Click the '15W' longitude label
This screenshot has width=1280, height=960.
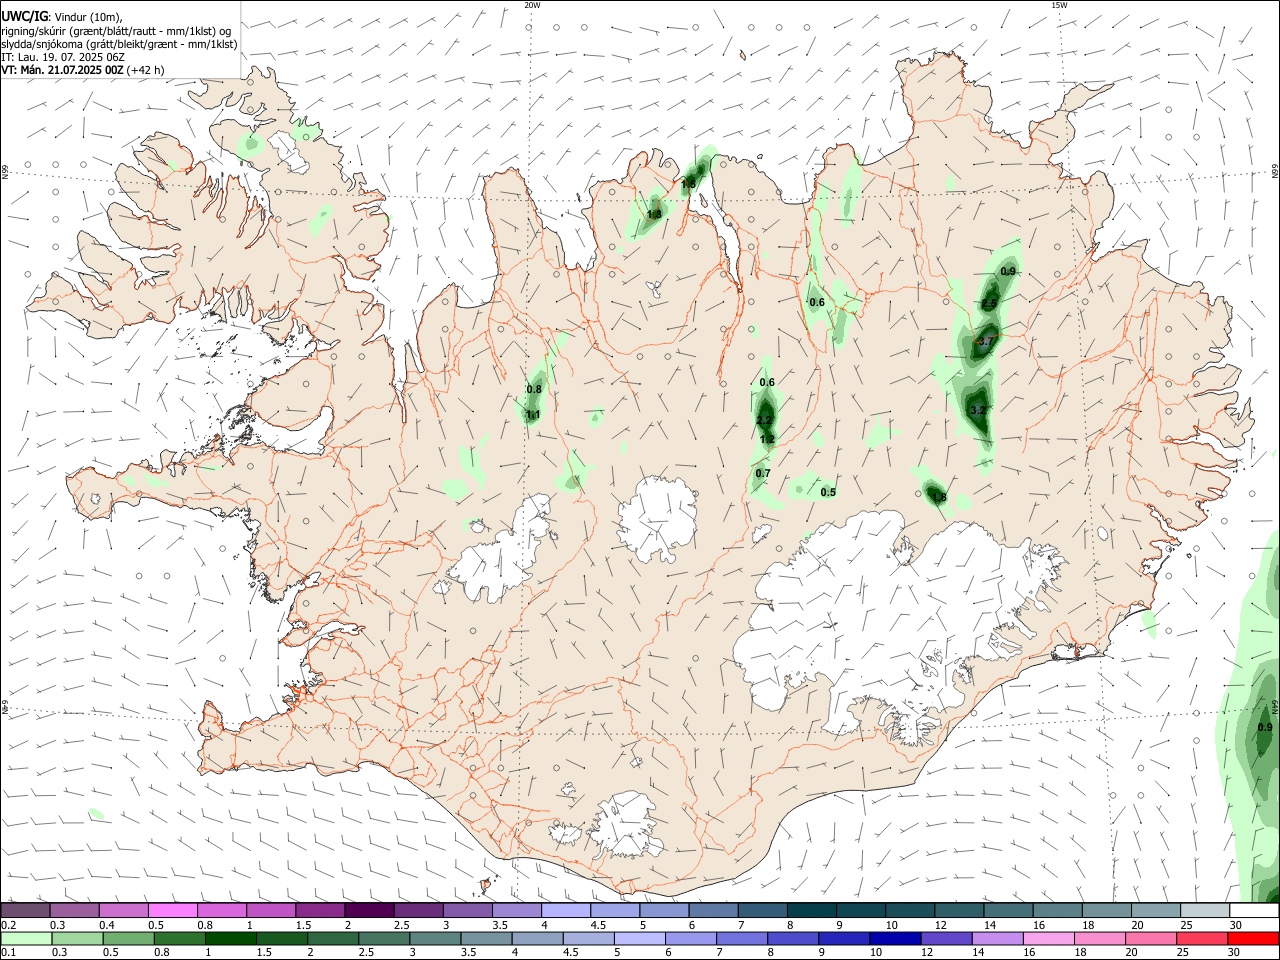tap(1059, 5)
